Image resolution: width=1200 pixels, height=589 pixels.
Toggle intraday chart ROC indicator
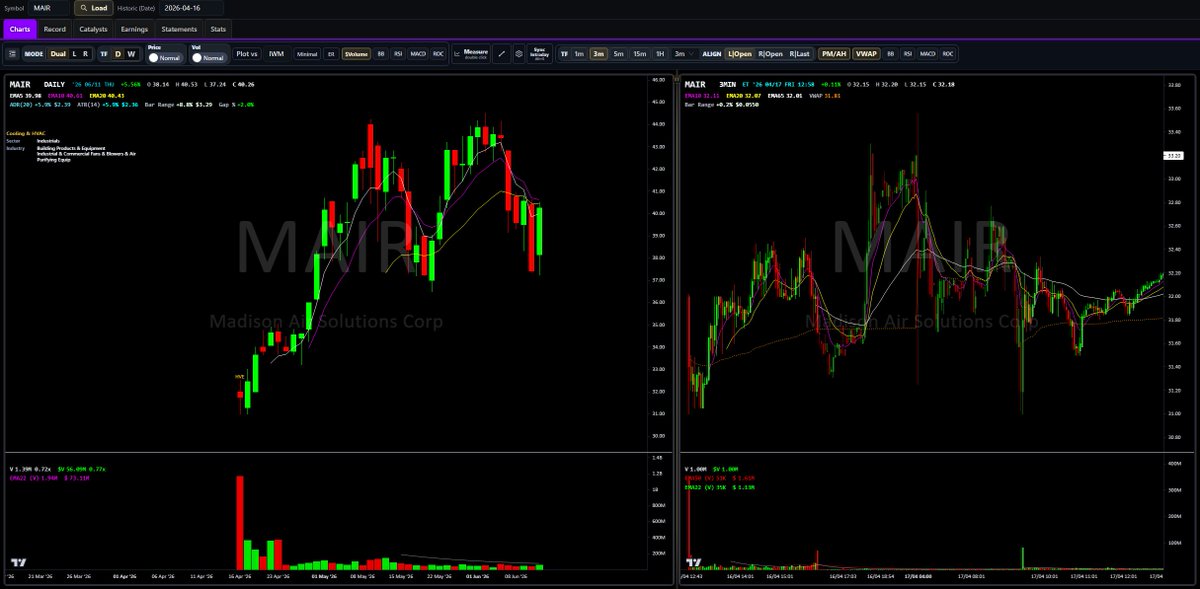click(x=947, y=54)
